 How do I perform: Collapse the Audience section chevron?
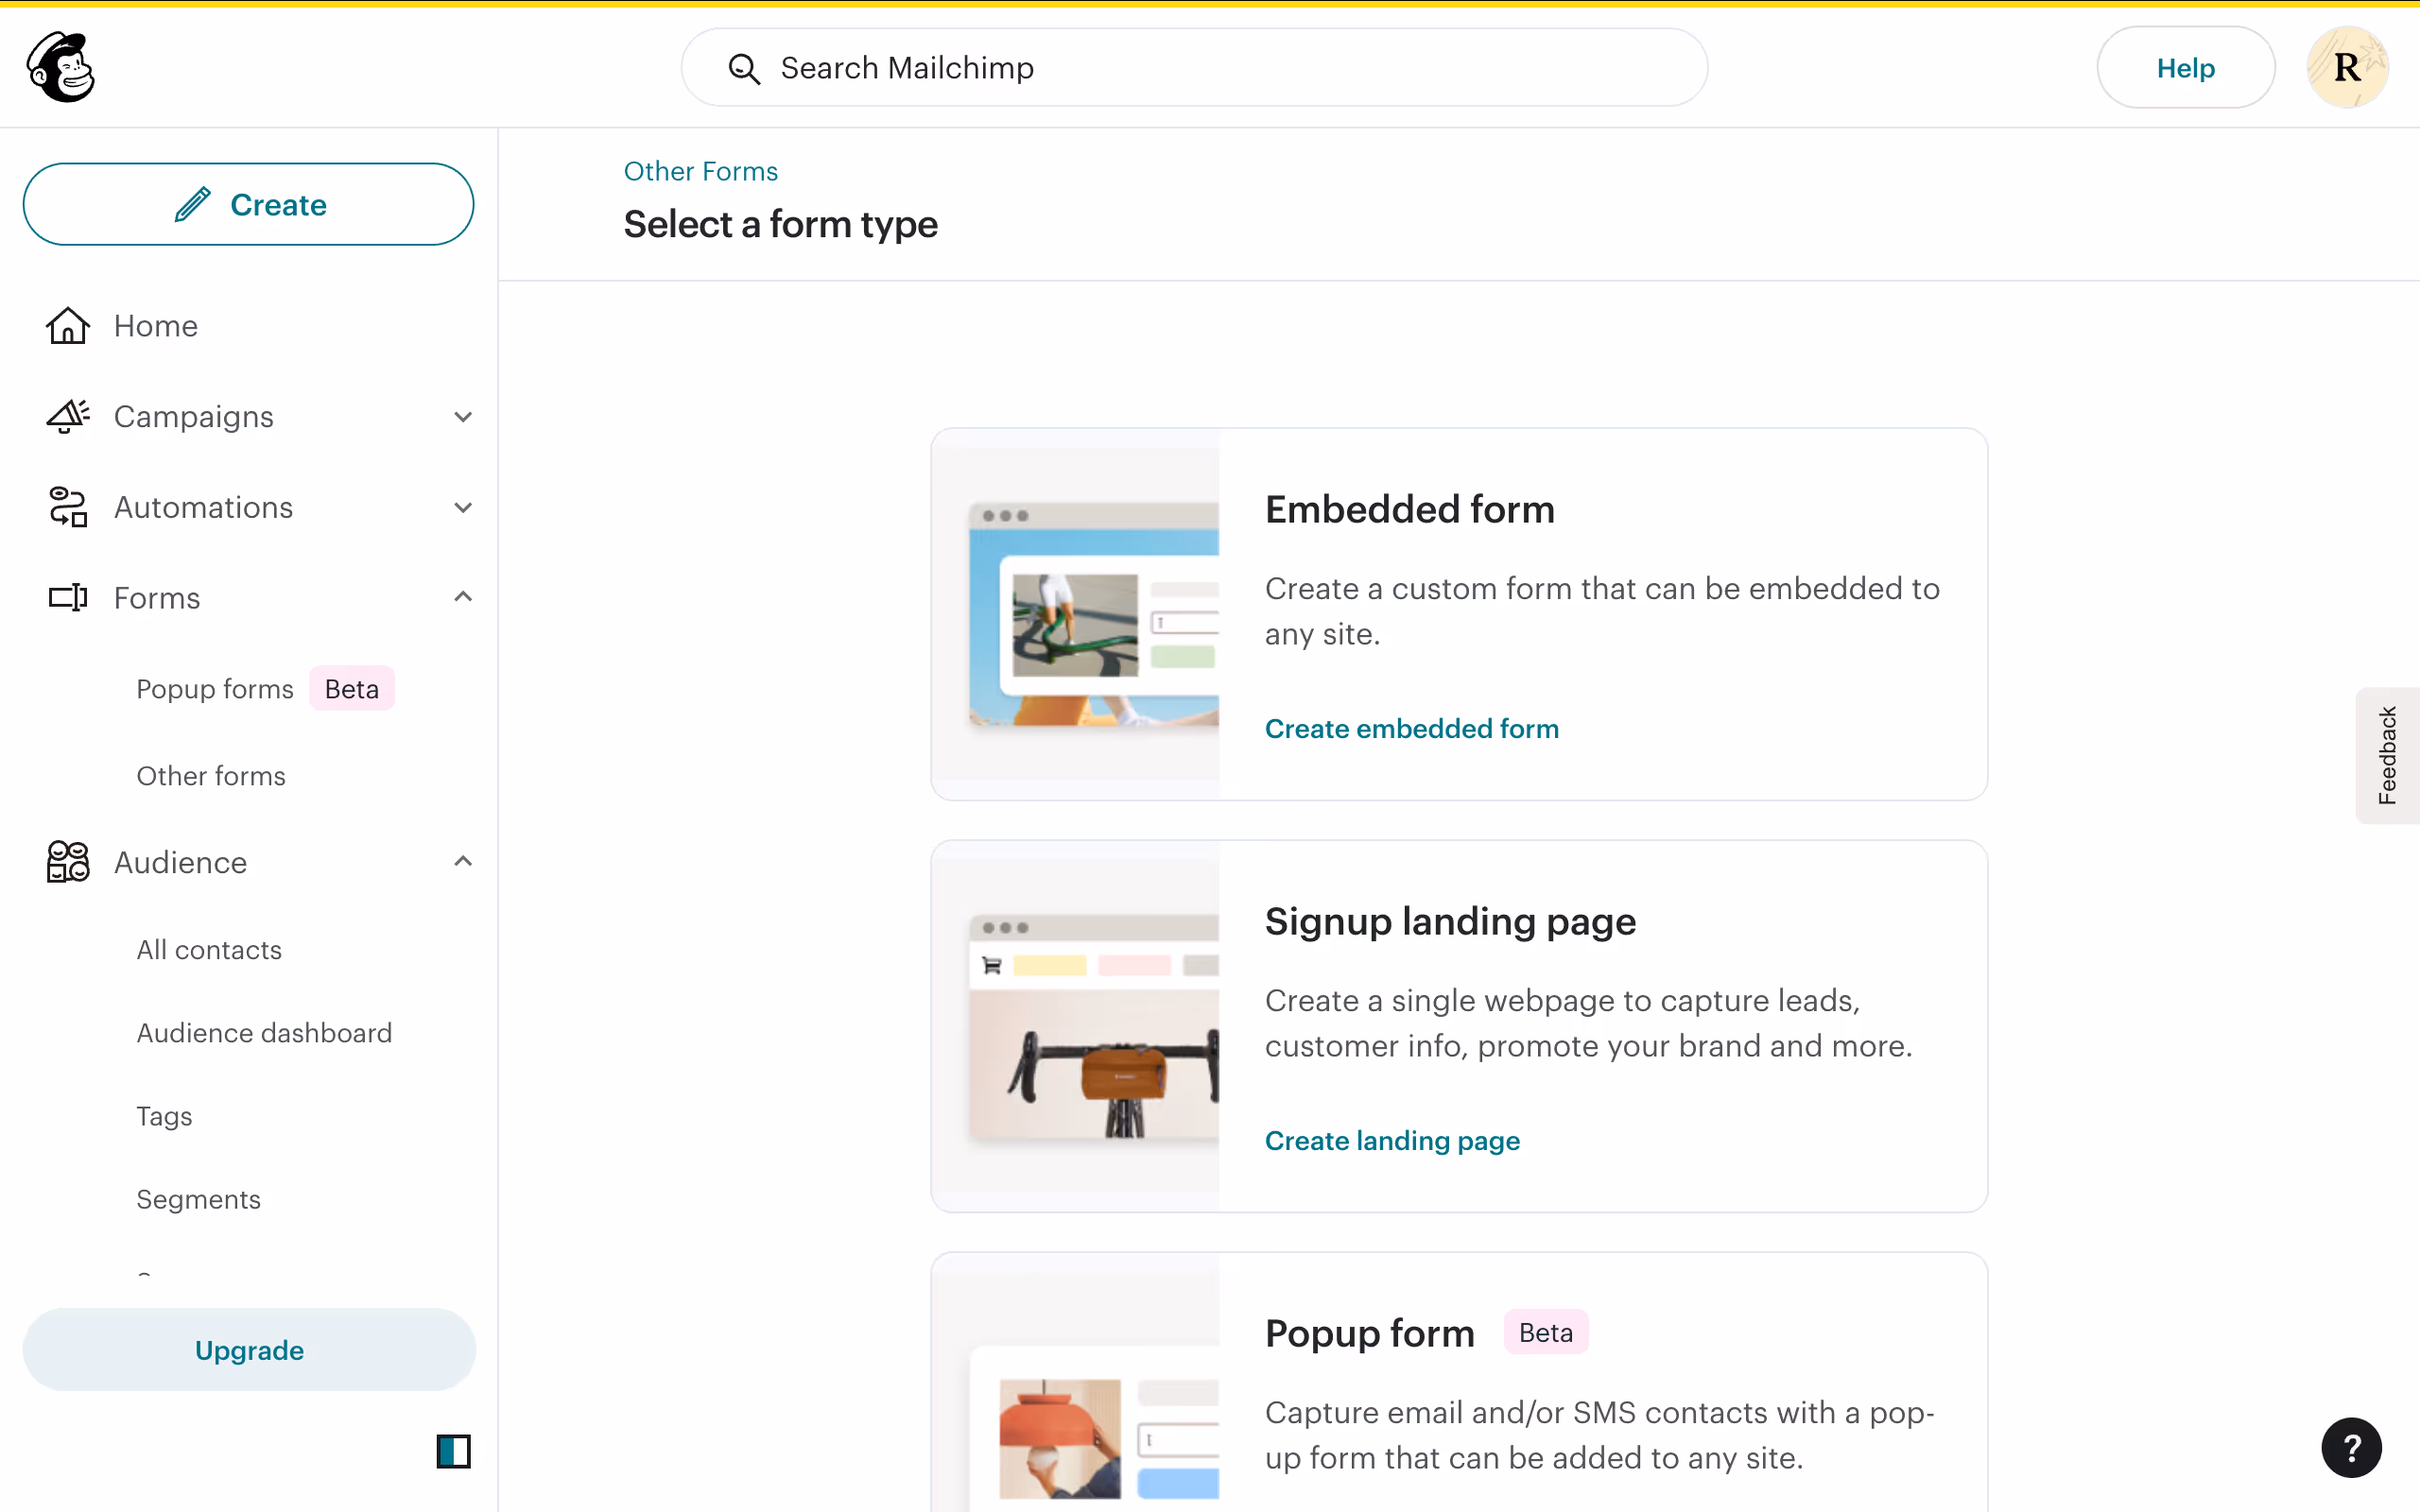463,861
